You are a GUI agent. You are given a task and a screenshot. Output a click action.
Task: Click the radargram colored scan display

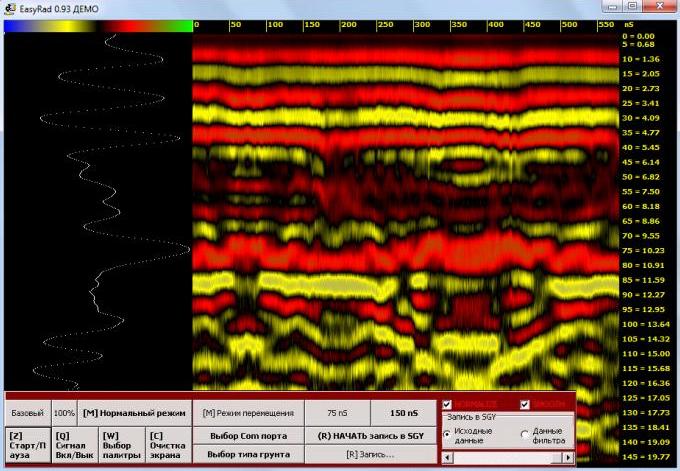click(x=405, y=212)
